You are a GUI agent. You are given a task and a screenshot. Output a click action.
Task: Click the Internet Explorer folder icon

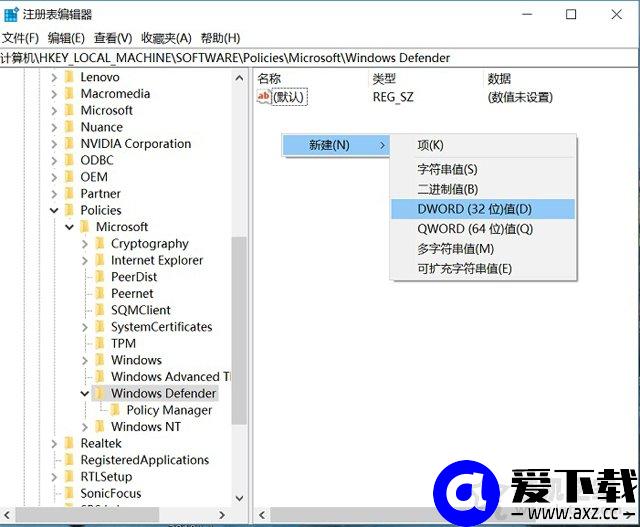pyautogui.click(x=100, y=260)
